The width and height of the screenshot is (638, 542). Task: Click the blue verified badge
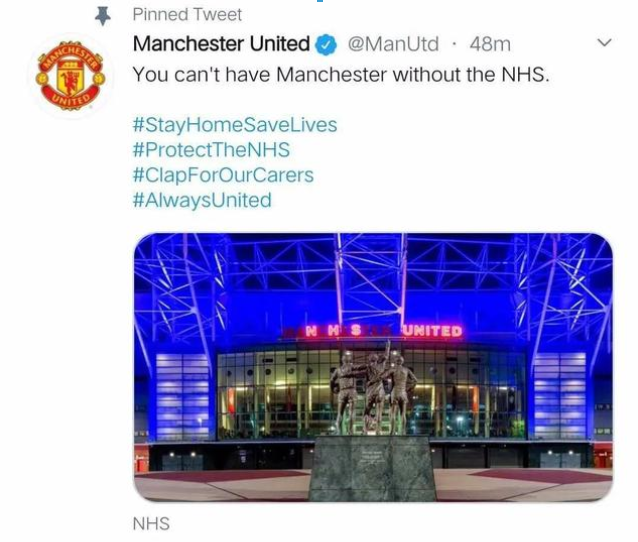coord(327,45)
